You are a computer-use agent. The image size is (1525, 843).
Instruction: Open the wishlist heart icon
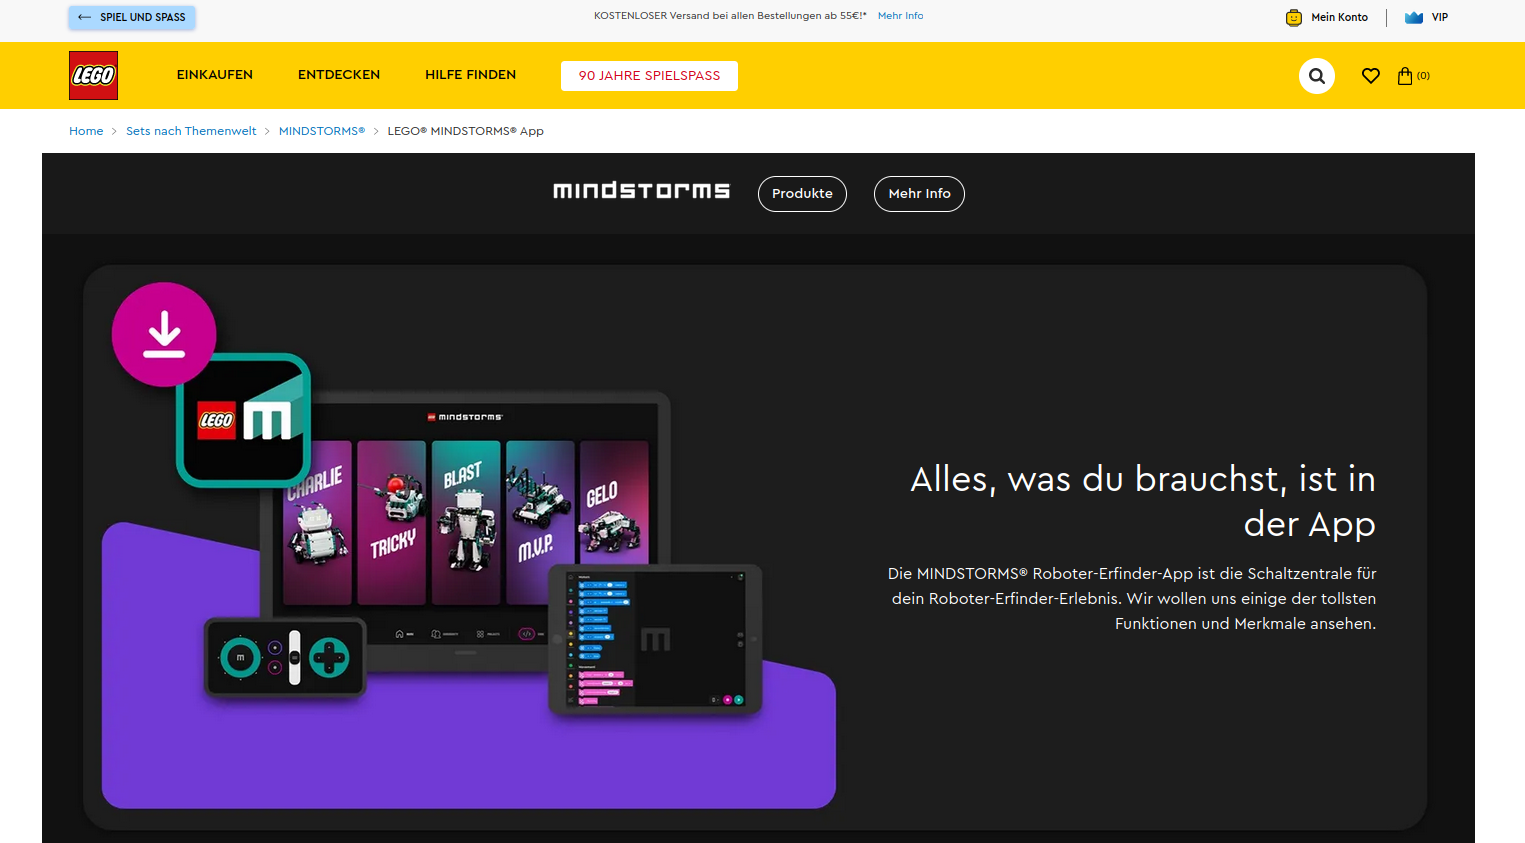click(x=1371, y=75)
